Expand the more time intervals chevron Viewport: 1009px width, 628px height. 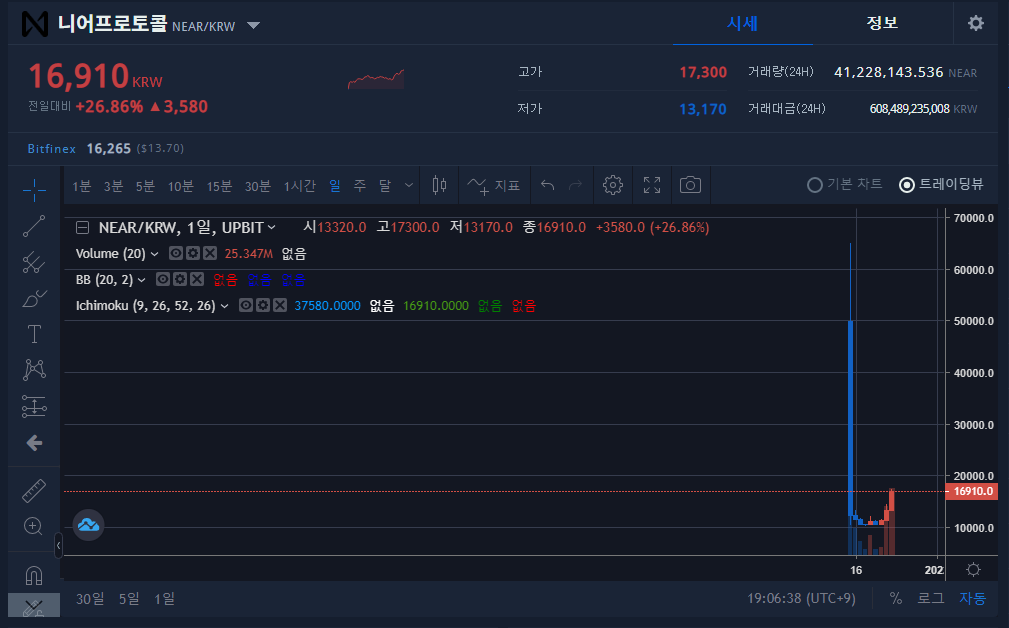pos(409,185)
